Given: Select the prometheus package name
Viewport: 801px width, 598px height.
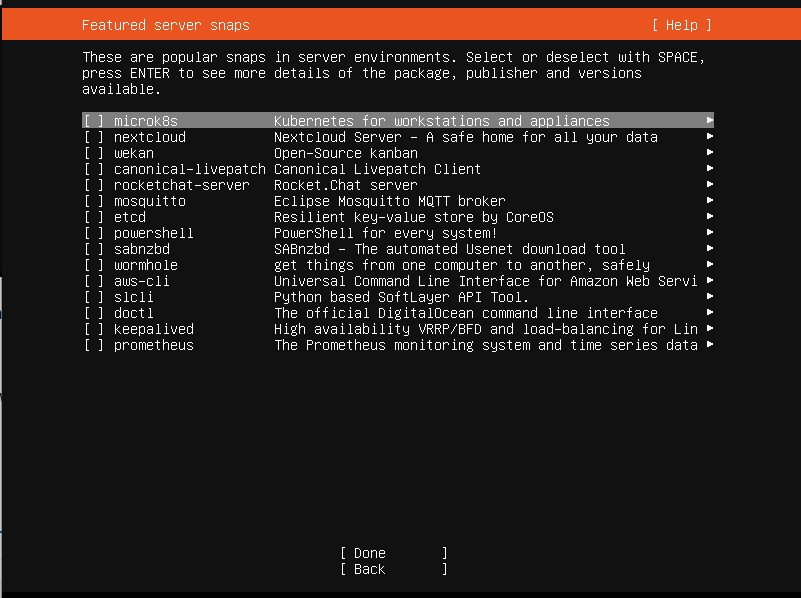Looking at the screenshot, I should tap(153, 345).
